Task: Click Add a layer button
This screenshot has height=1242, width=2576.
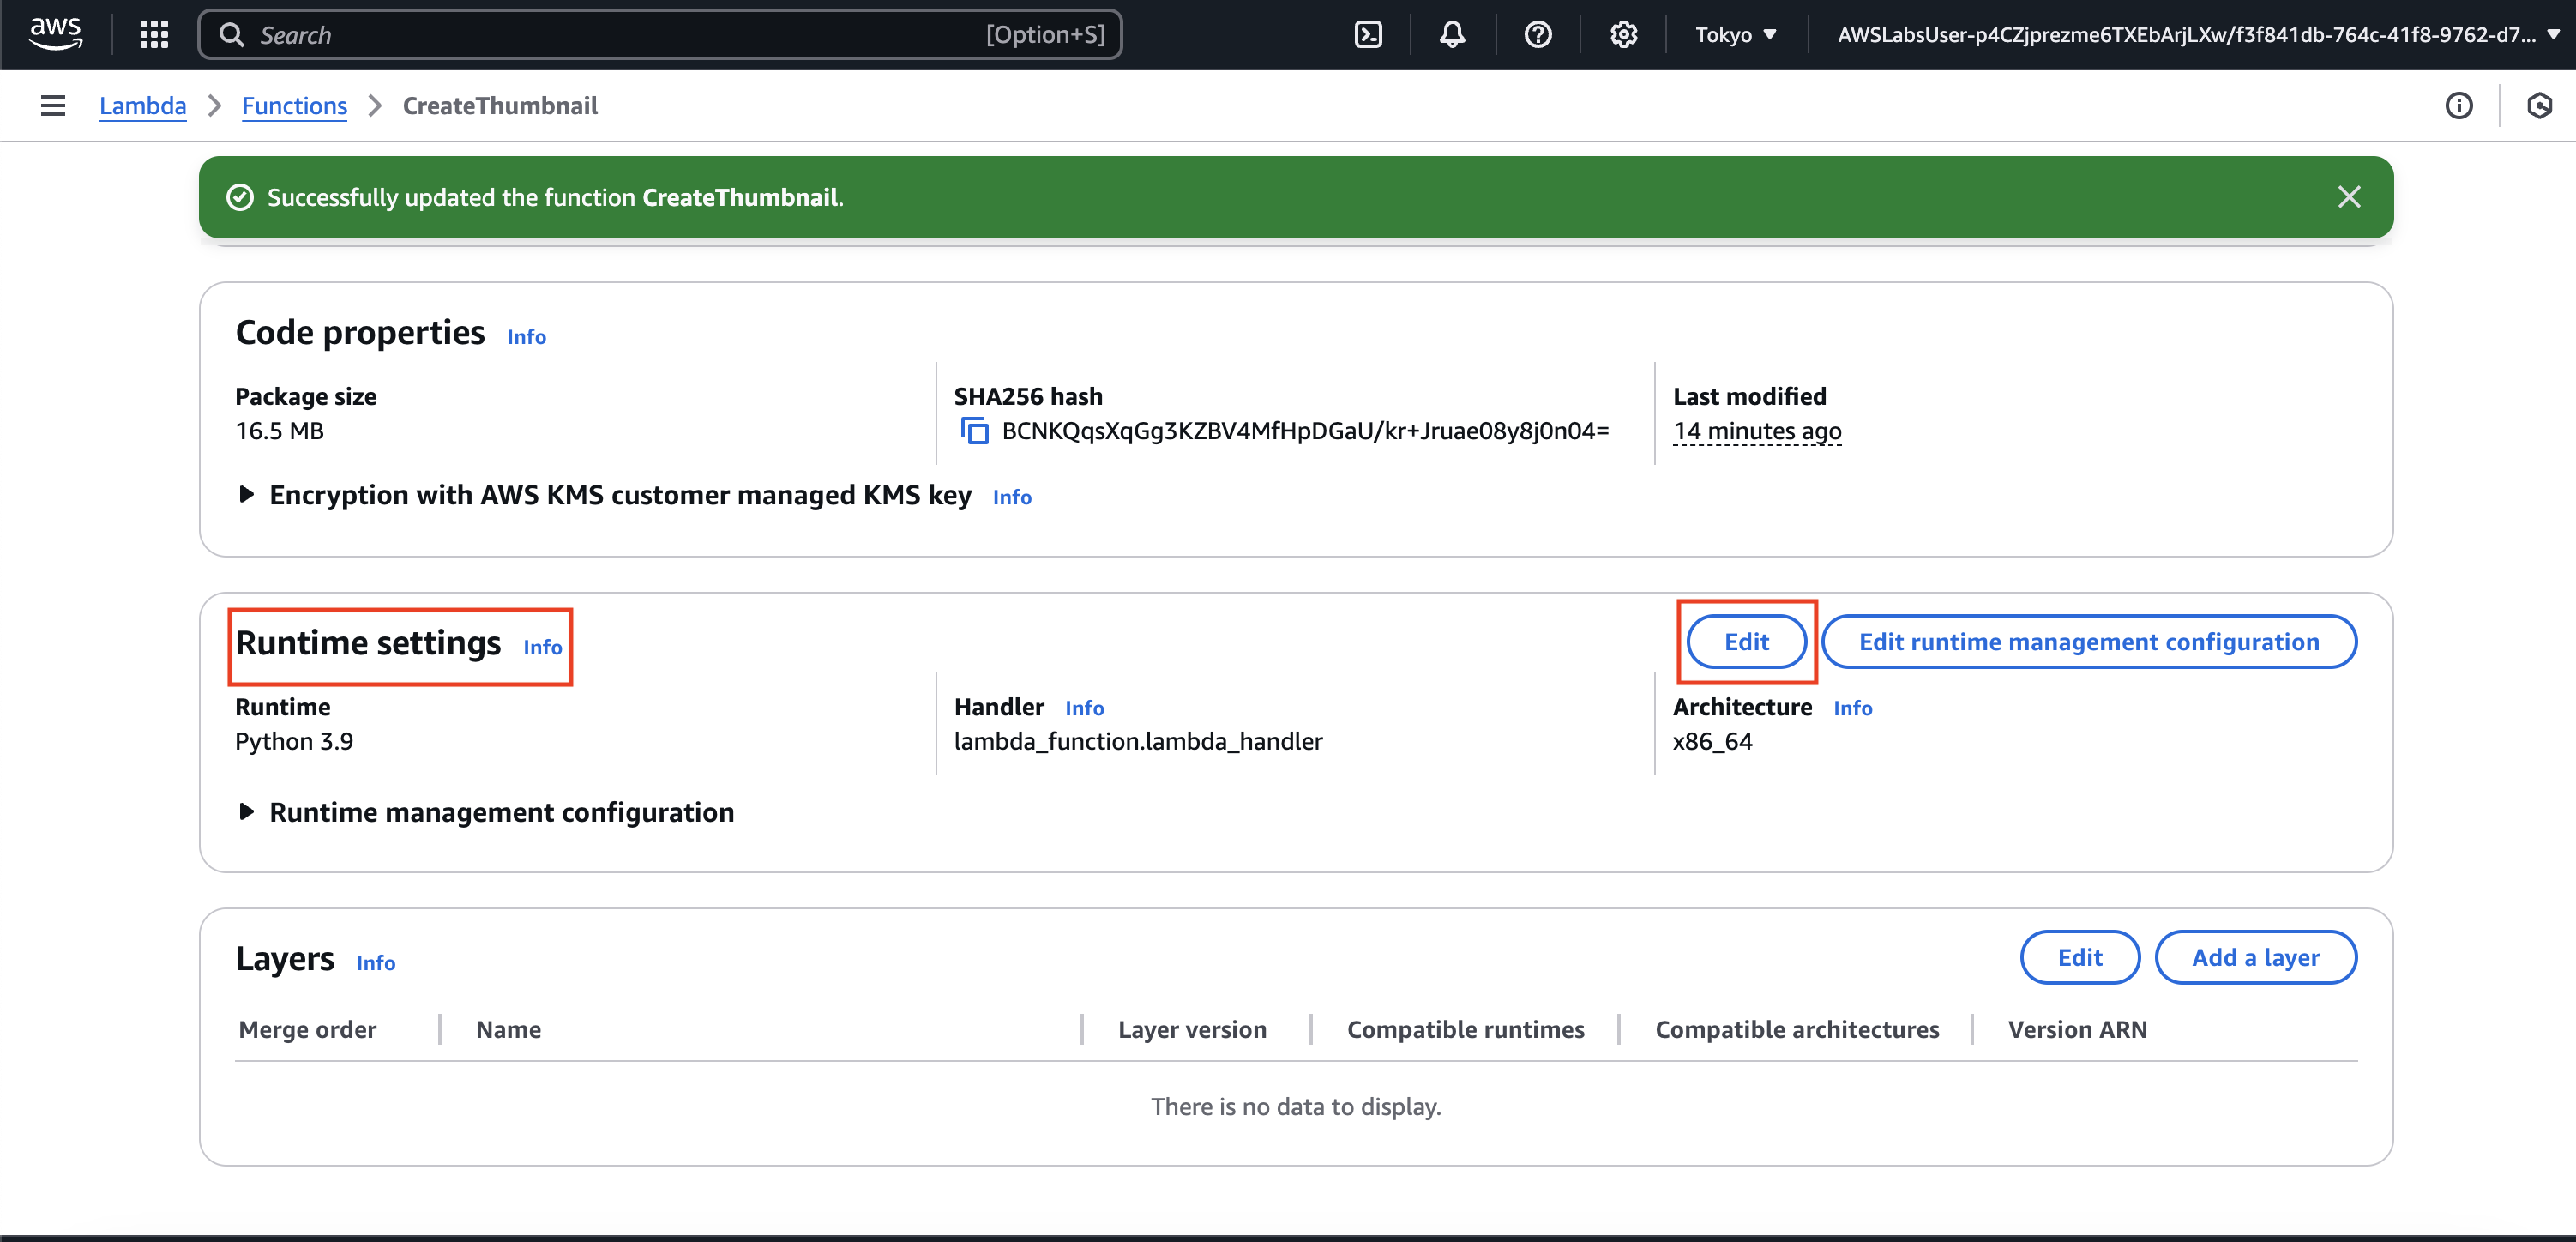Action: click(2255, 957)
